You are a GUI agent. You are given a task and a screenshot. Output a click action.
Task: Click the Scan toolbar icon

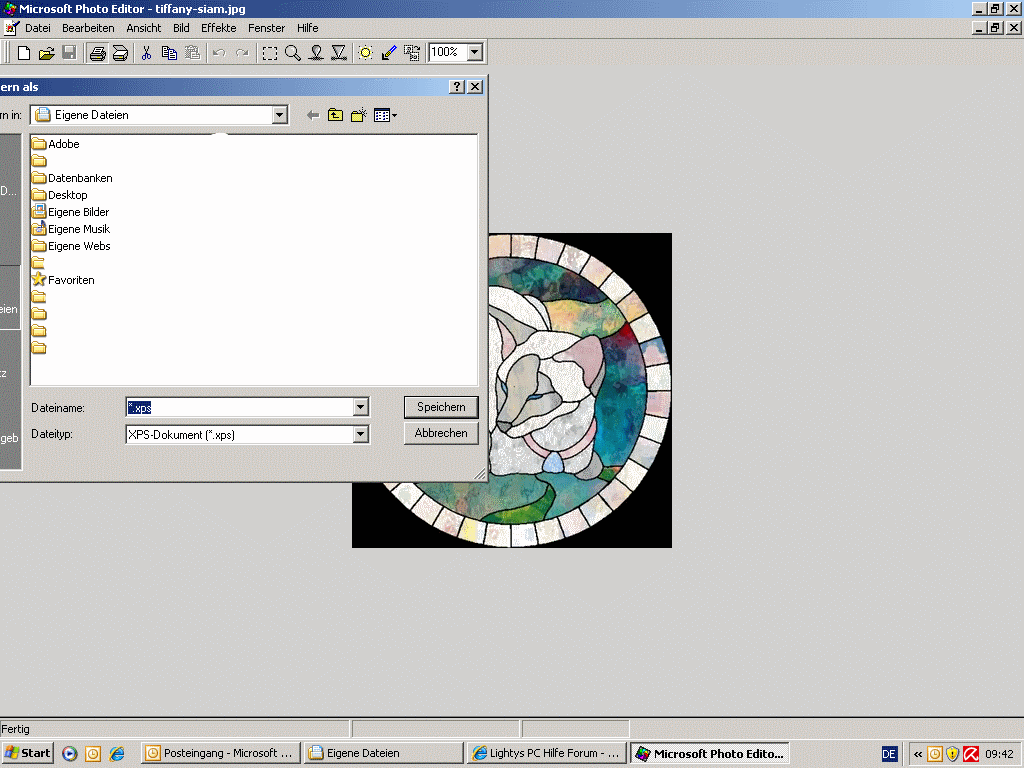pos(120,53)
